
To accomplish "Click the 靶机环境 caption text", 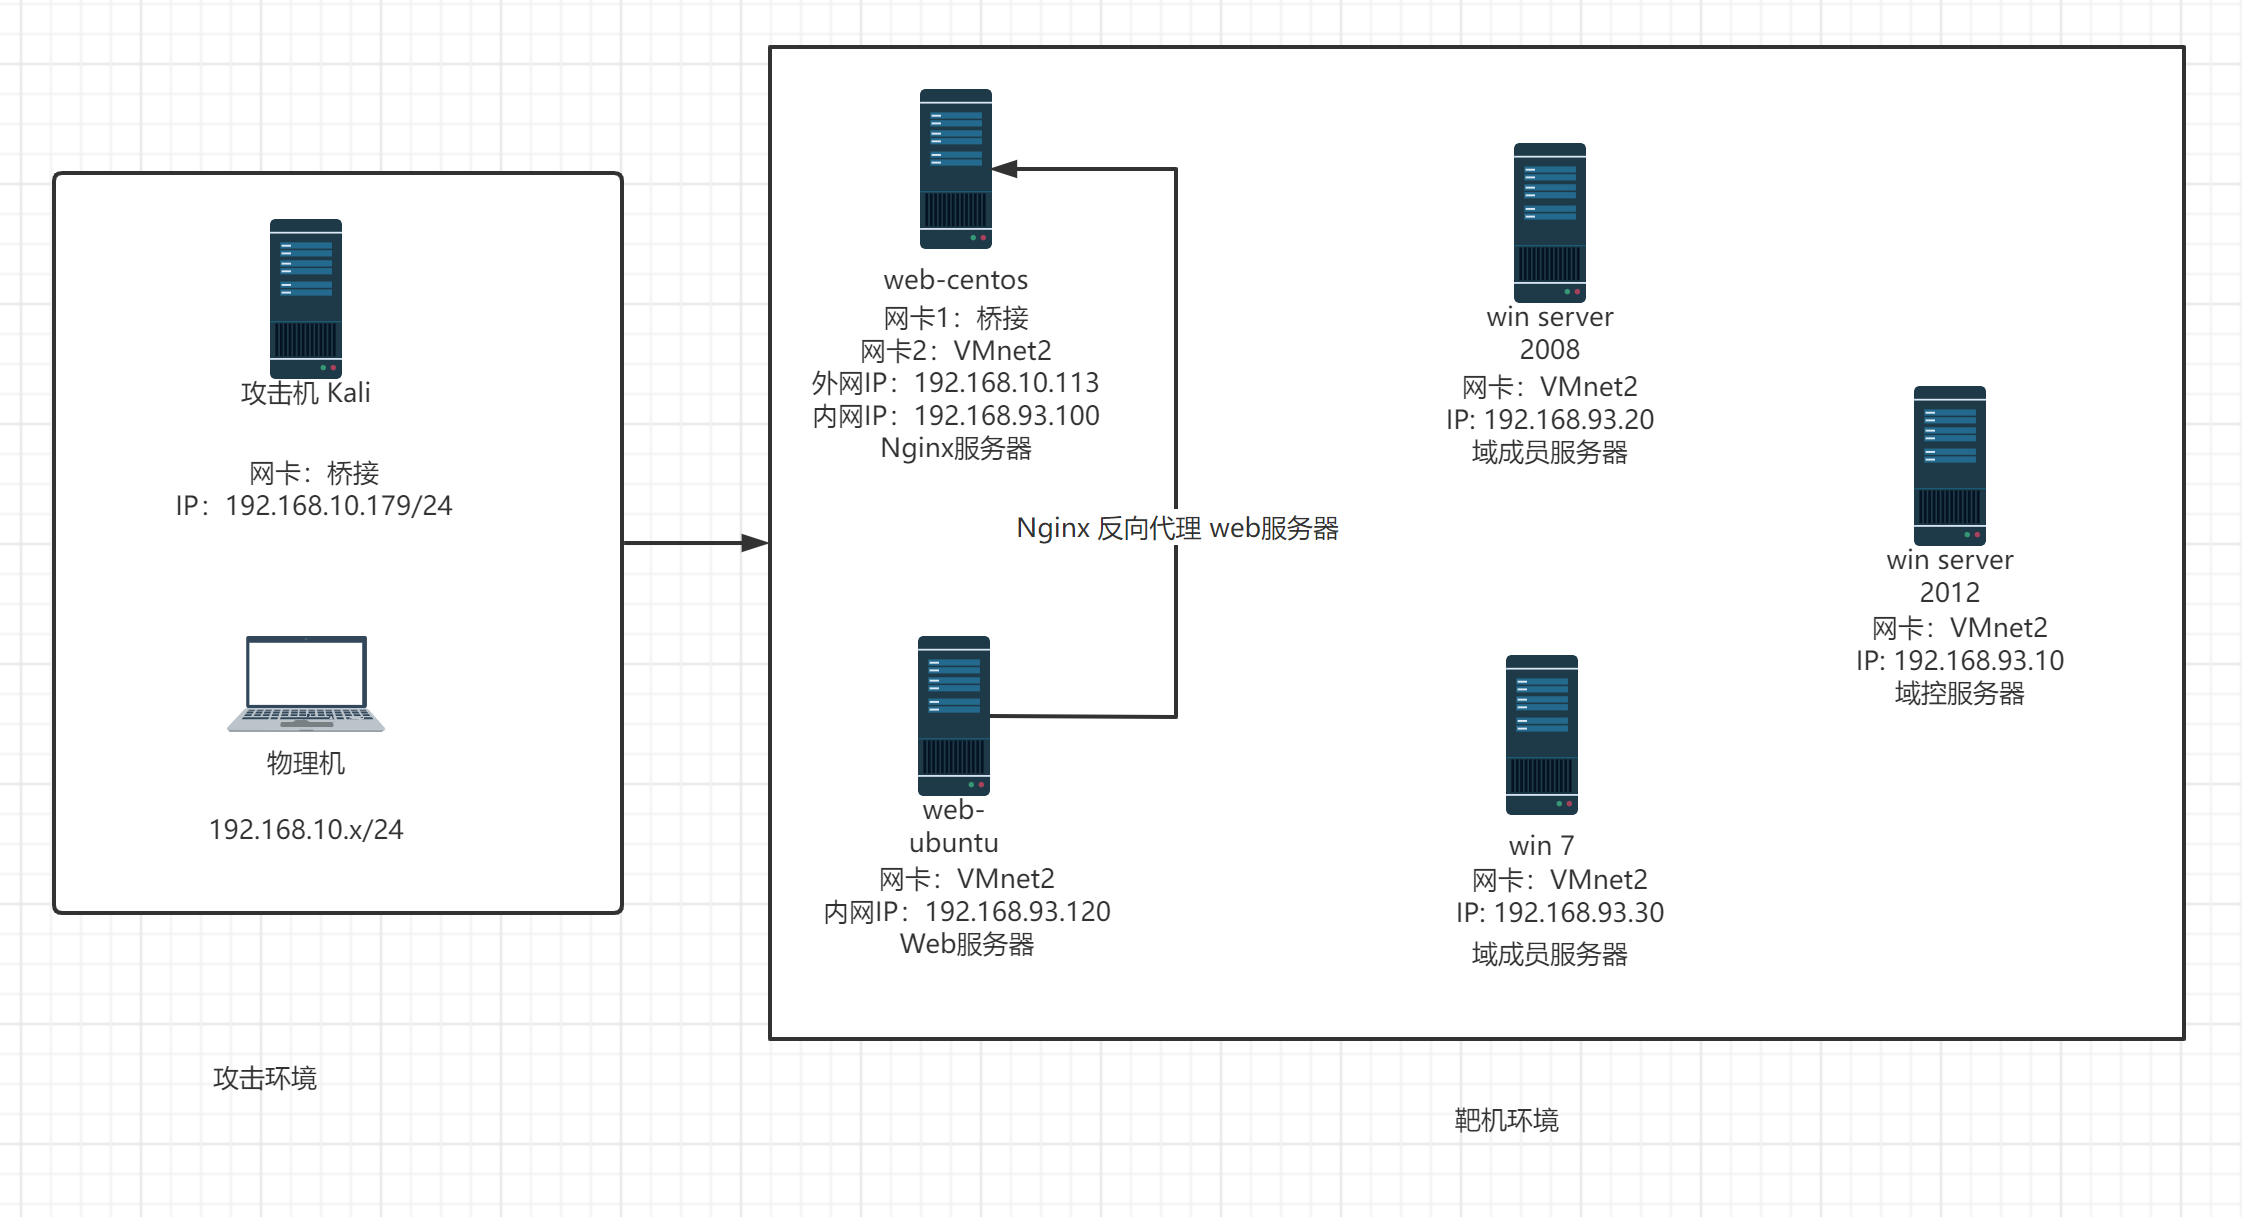I will pyautogui.click(x=1506, y=1120).
